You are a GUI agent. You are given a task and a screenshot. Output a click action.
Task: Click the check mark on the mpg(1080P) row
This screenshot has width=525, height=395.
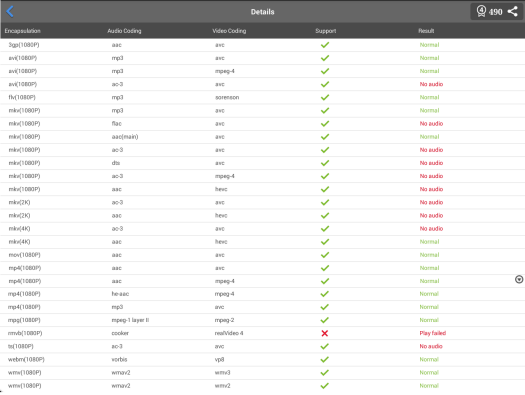[324, 320]
